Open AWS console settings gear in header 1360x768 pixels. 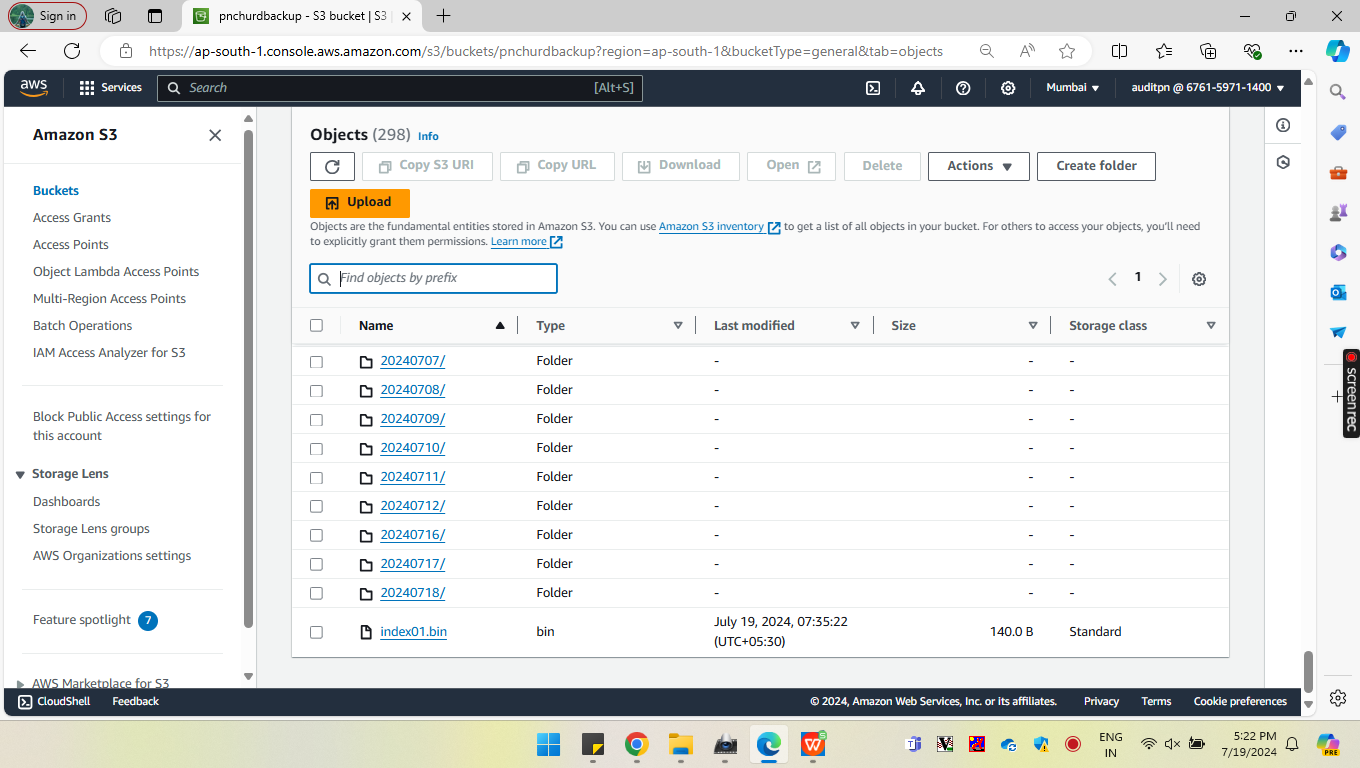[1008, 88]
